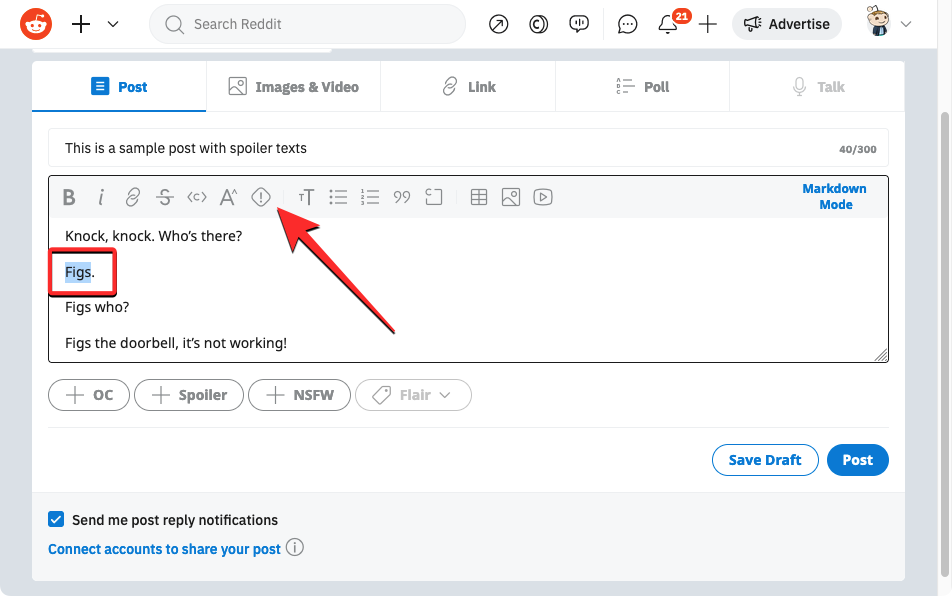Image resolution: width=952 pixels, height=596 pixels.
Task: Toggle the Spoiler tag on post
Action: pyautogui.click(x=188, y=395)
